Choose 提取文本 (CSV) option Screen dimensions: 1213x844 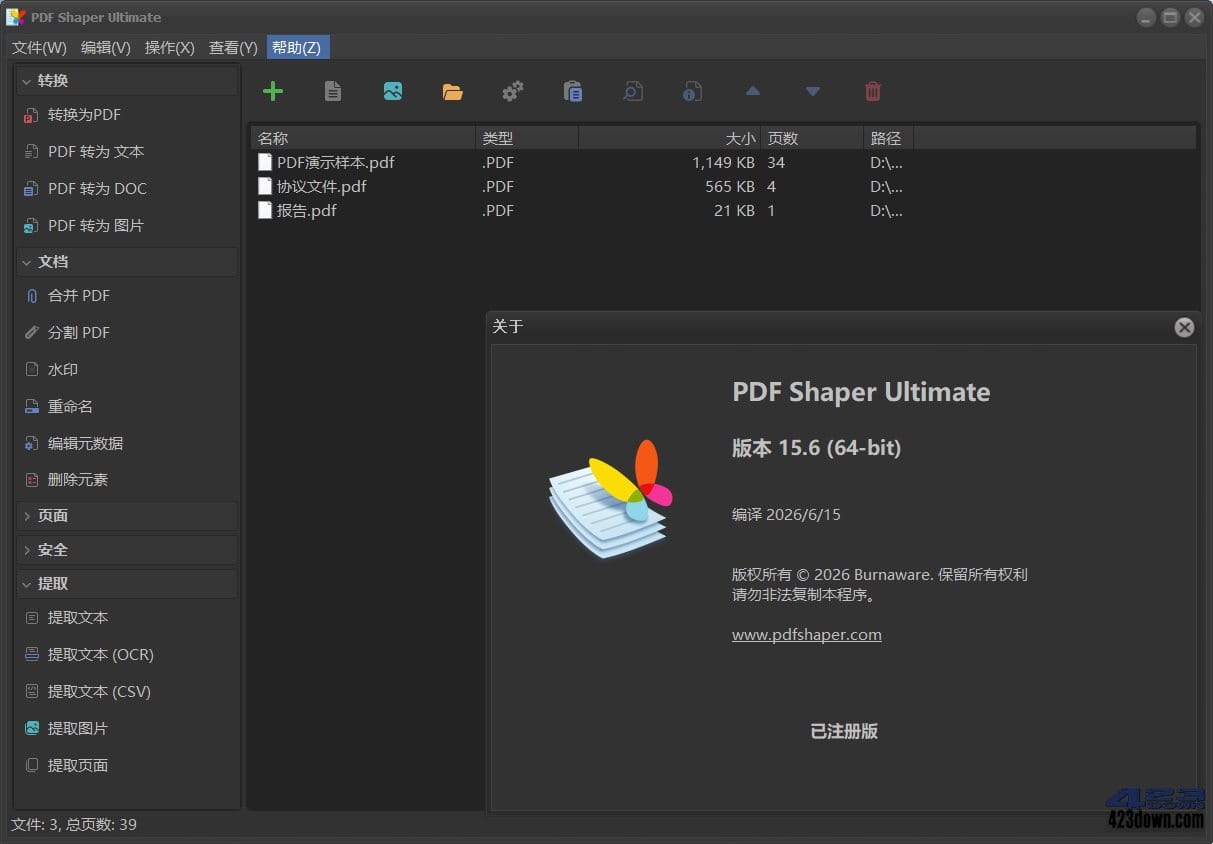click(x=99, y=692)
